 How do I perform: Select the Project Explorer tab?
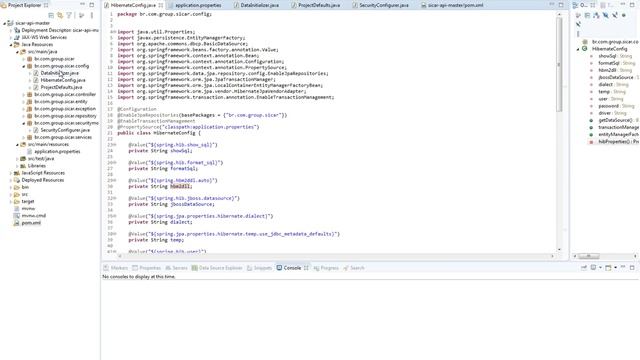click(x=25, y=5)
